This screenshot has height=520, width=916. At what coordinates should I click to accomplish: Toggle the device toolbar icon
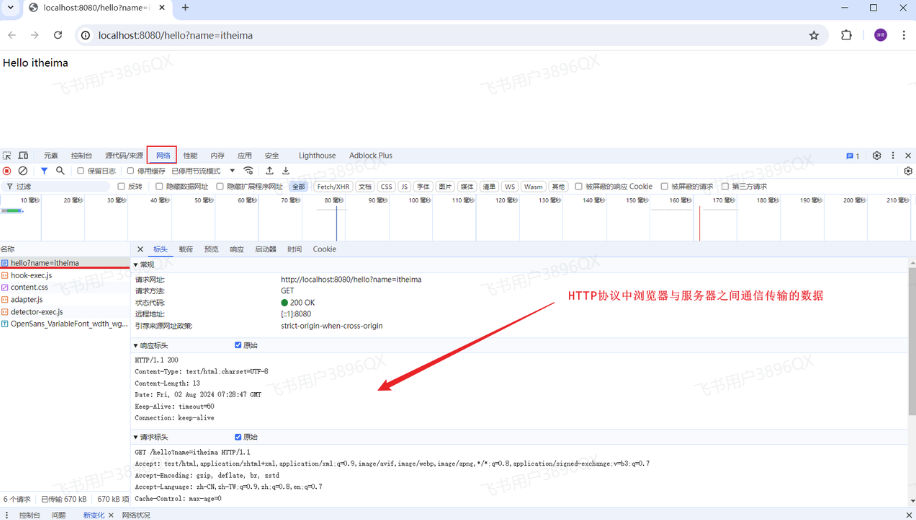23,155
